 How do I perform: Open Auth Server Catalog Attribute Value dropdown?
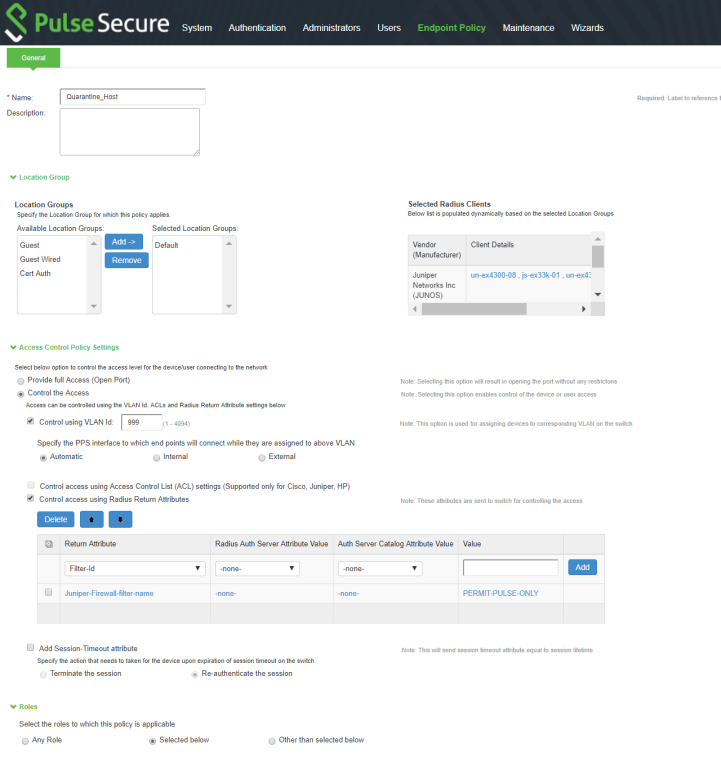[x=380, y=569]
